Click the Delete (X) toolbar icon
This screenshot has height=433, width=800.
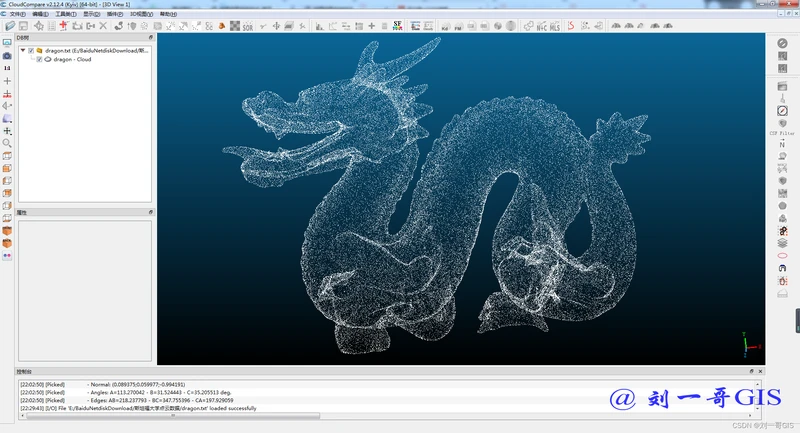tap(103, 26)
